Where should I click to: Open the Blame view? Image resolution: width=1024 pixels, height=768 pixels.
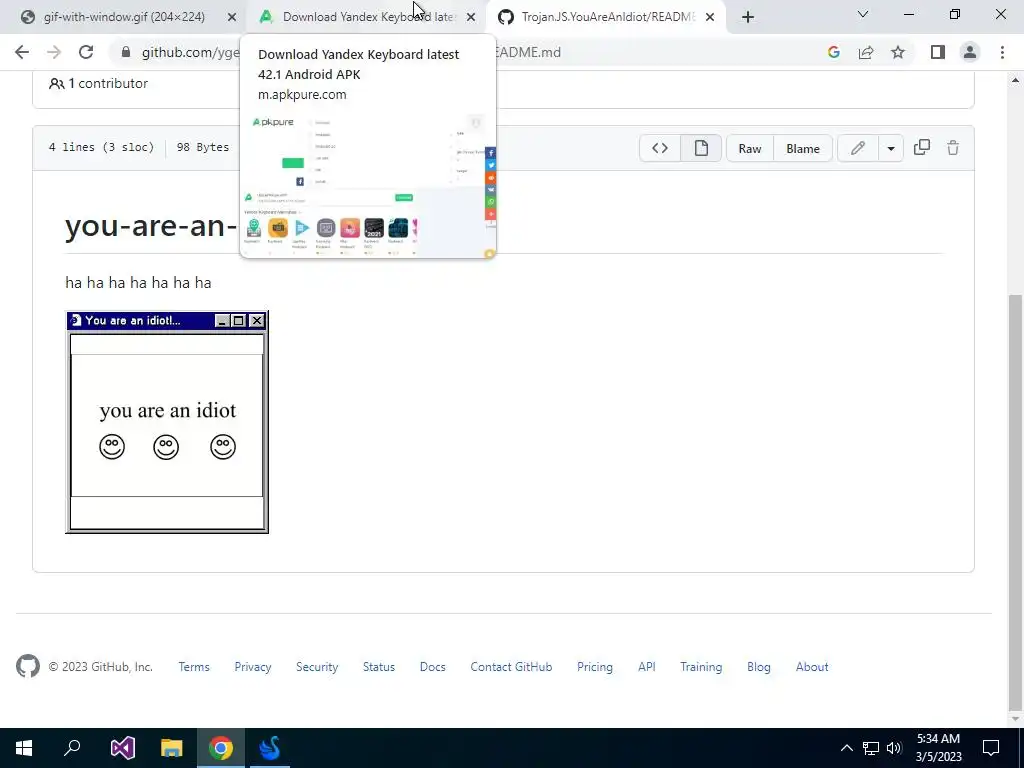[803, 148]
